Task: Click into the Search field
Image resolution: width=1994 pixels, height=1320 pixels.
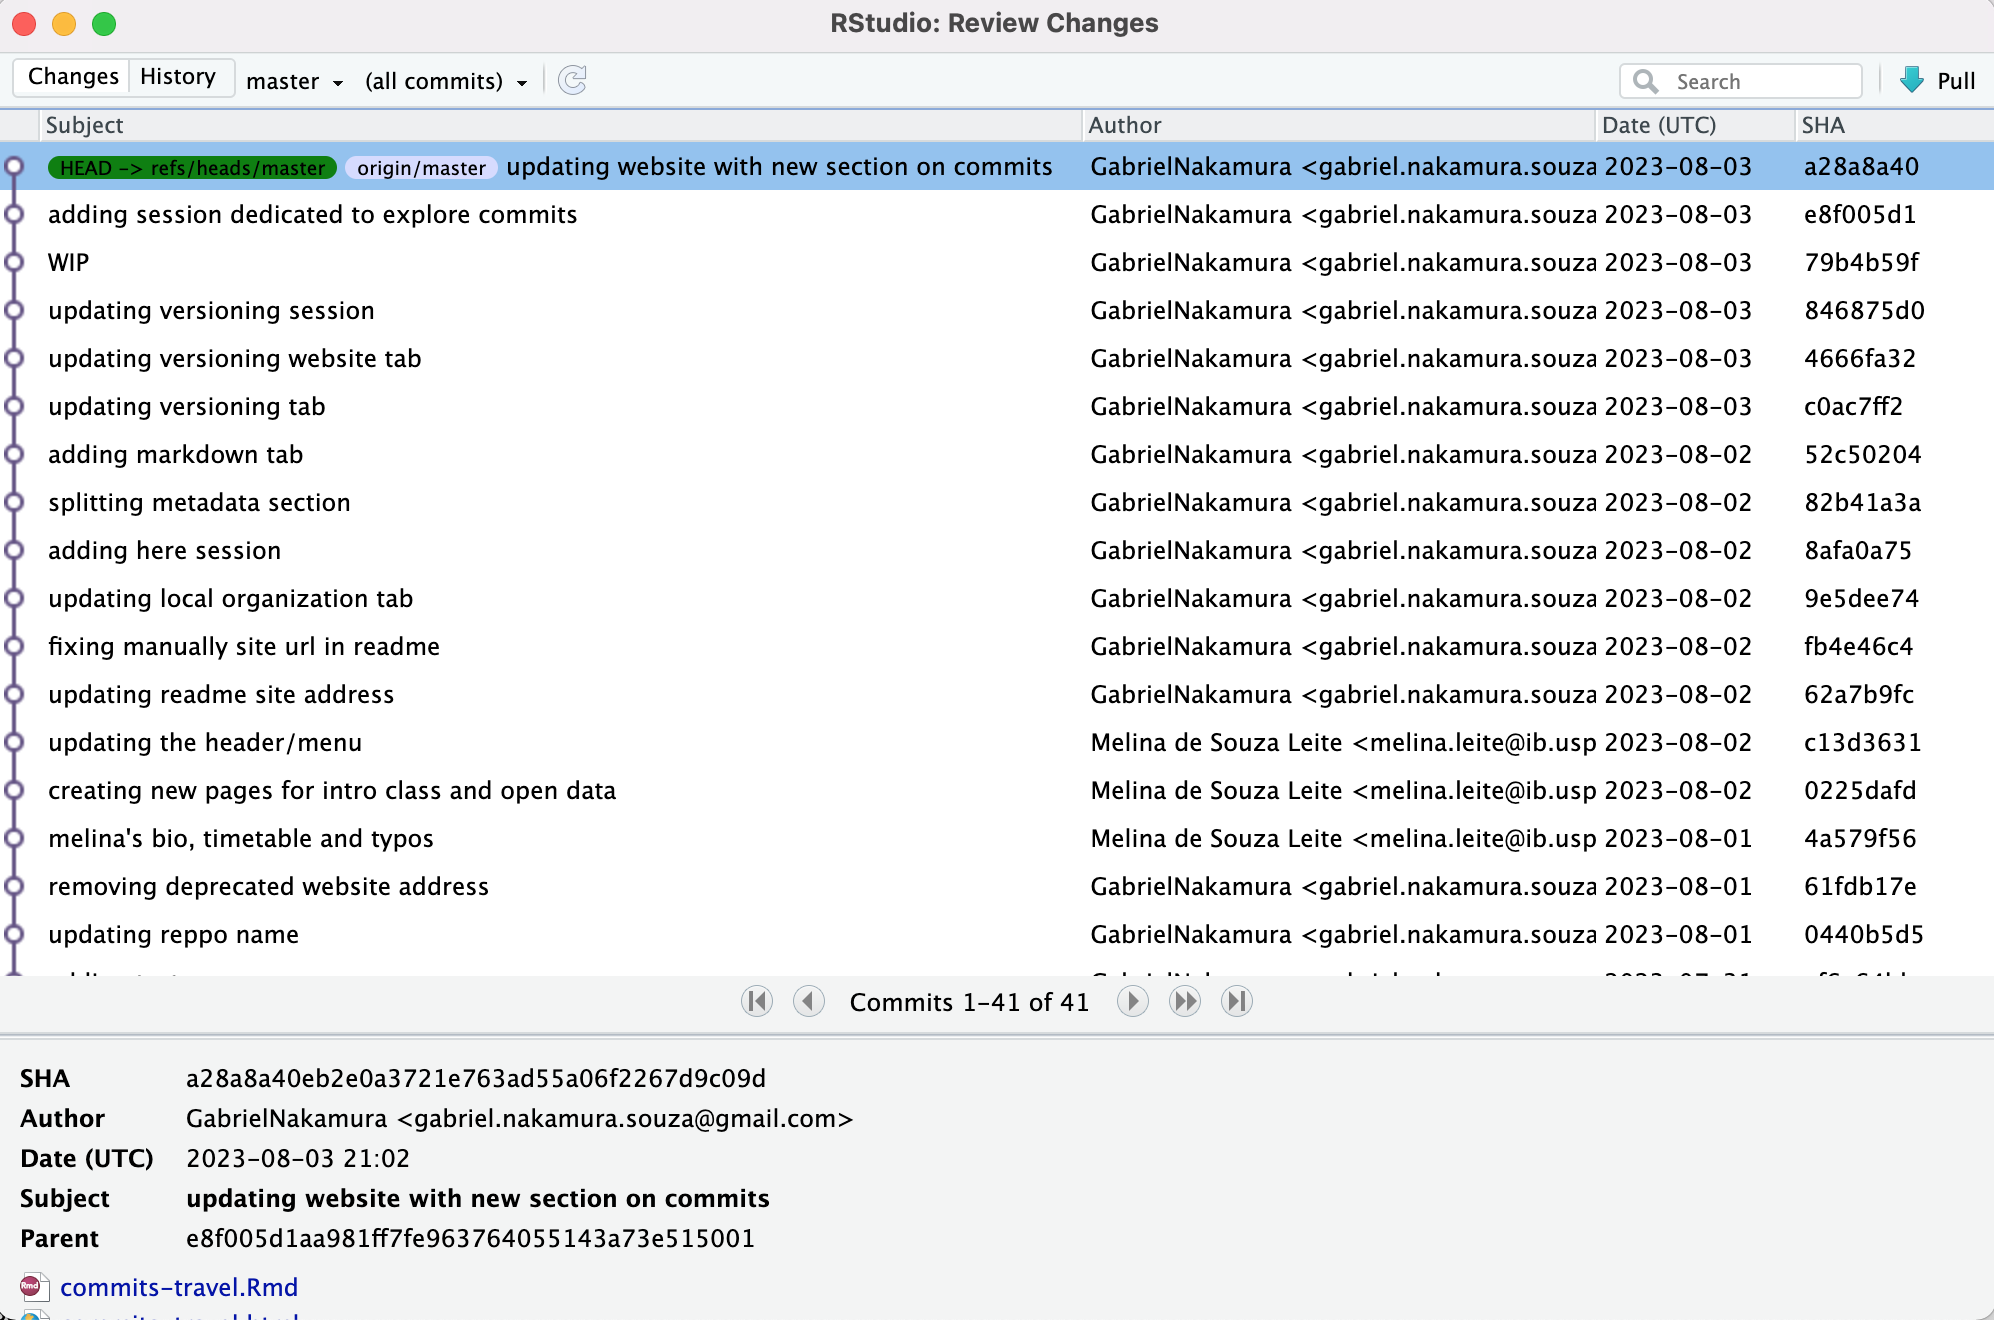Action: click(1741, 81)
